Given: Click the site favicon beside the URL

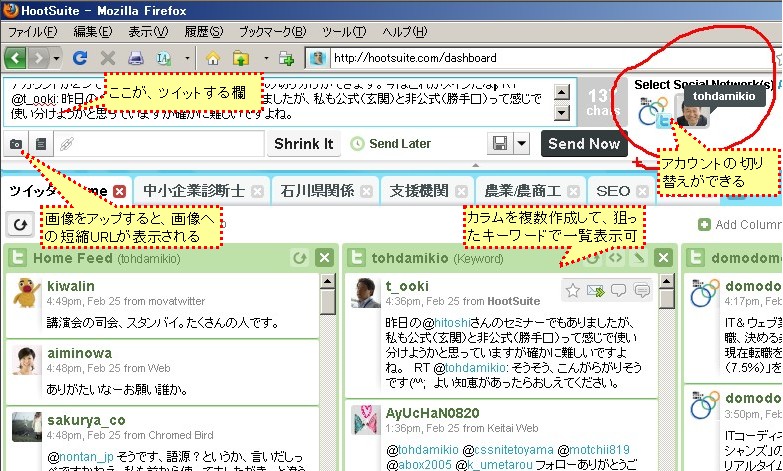Looking at the screenshot, I should 318,58.
